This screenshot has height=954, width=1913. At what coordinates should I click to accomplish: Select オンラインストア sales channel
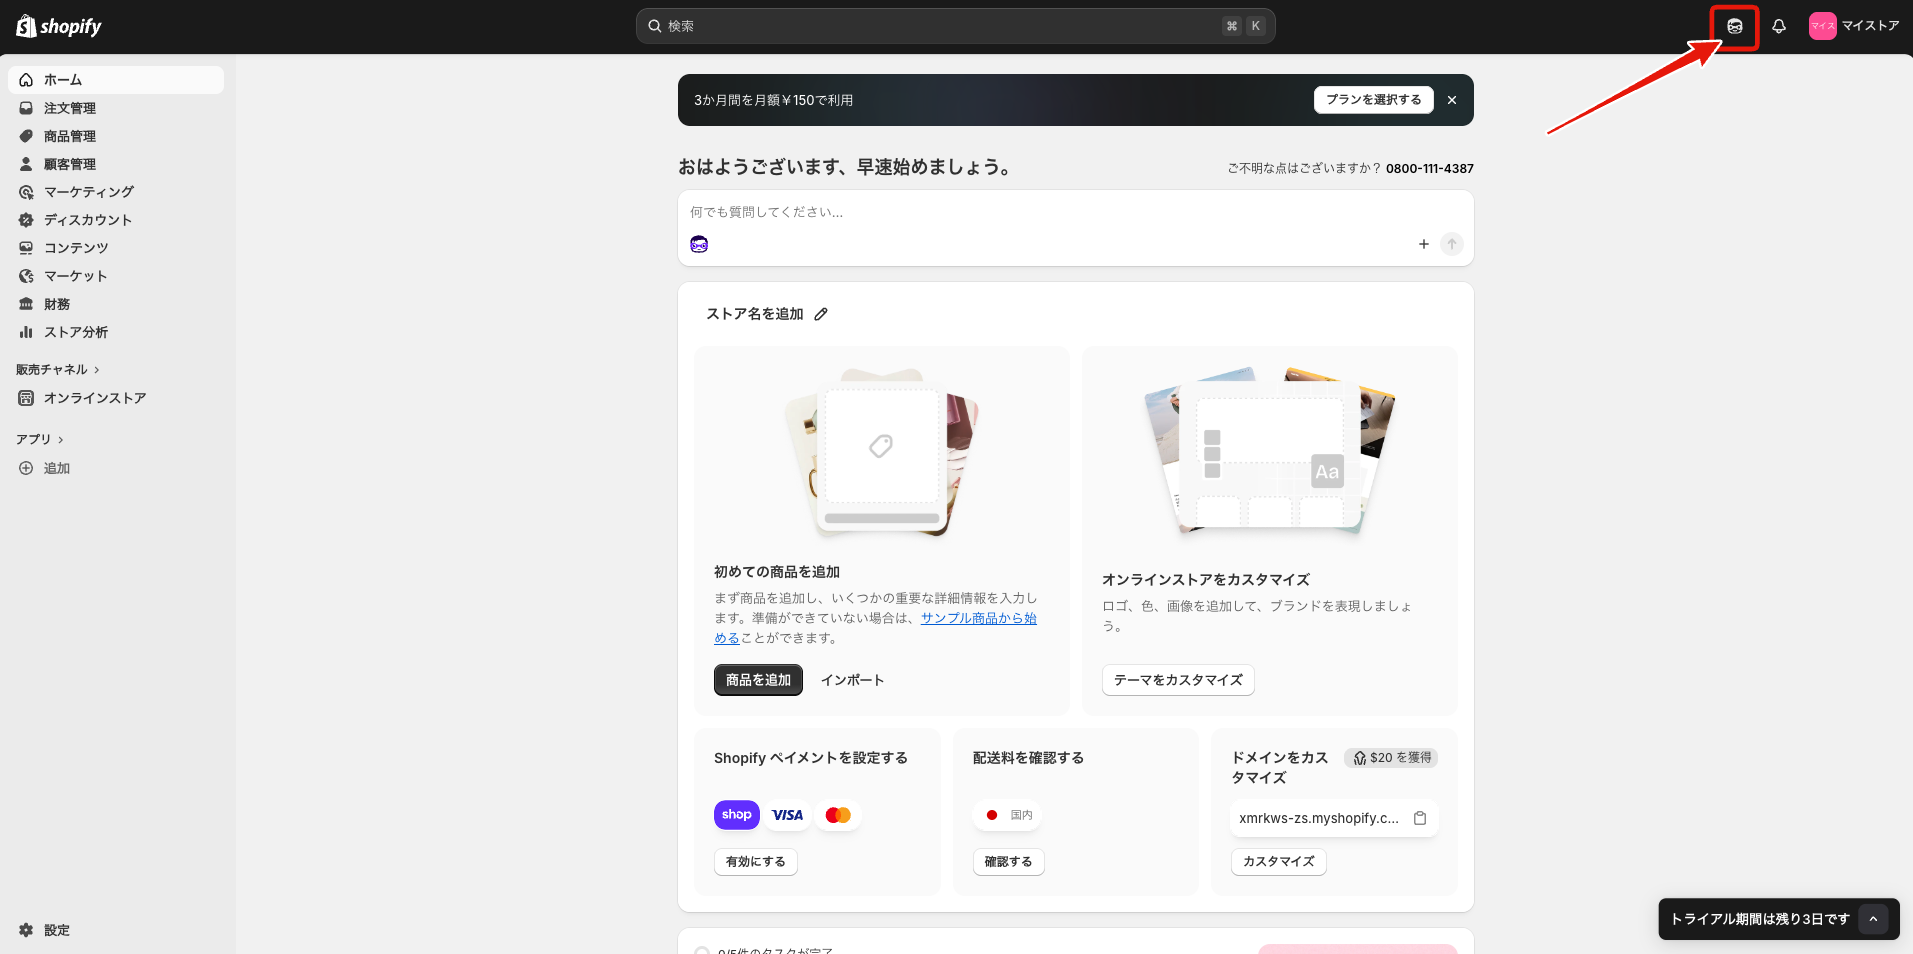95,397
